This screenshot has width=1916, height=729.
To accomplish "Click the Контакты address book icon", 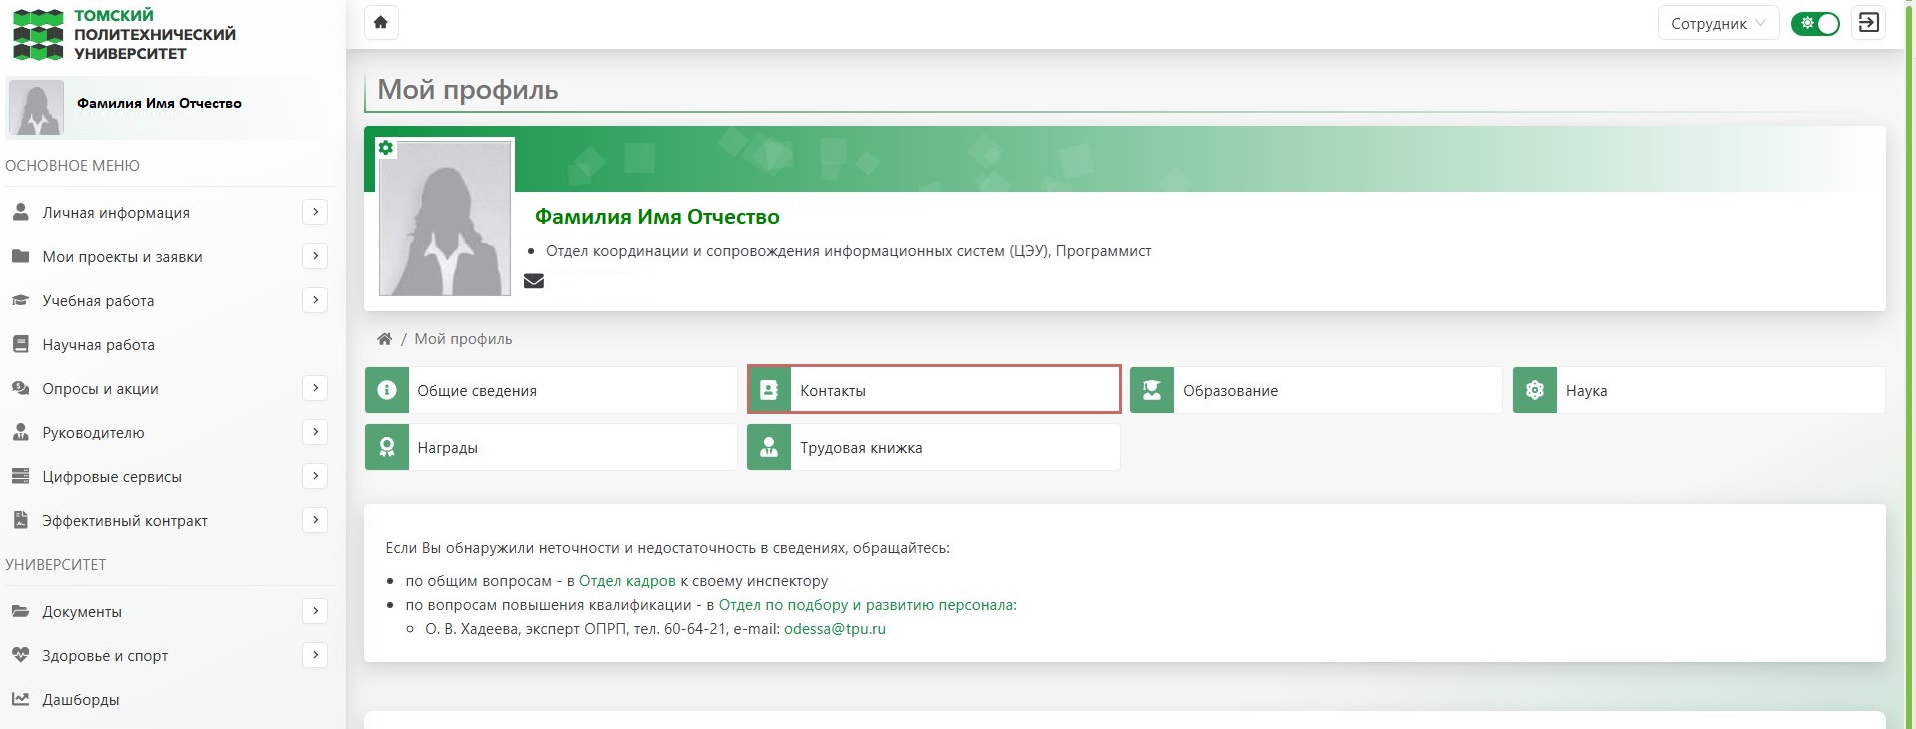I will 769,390.
